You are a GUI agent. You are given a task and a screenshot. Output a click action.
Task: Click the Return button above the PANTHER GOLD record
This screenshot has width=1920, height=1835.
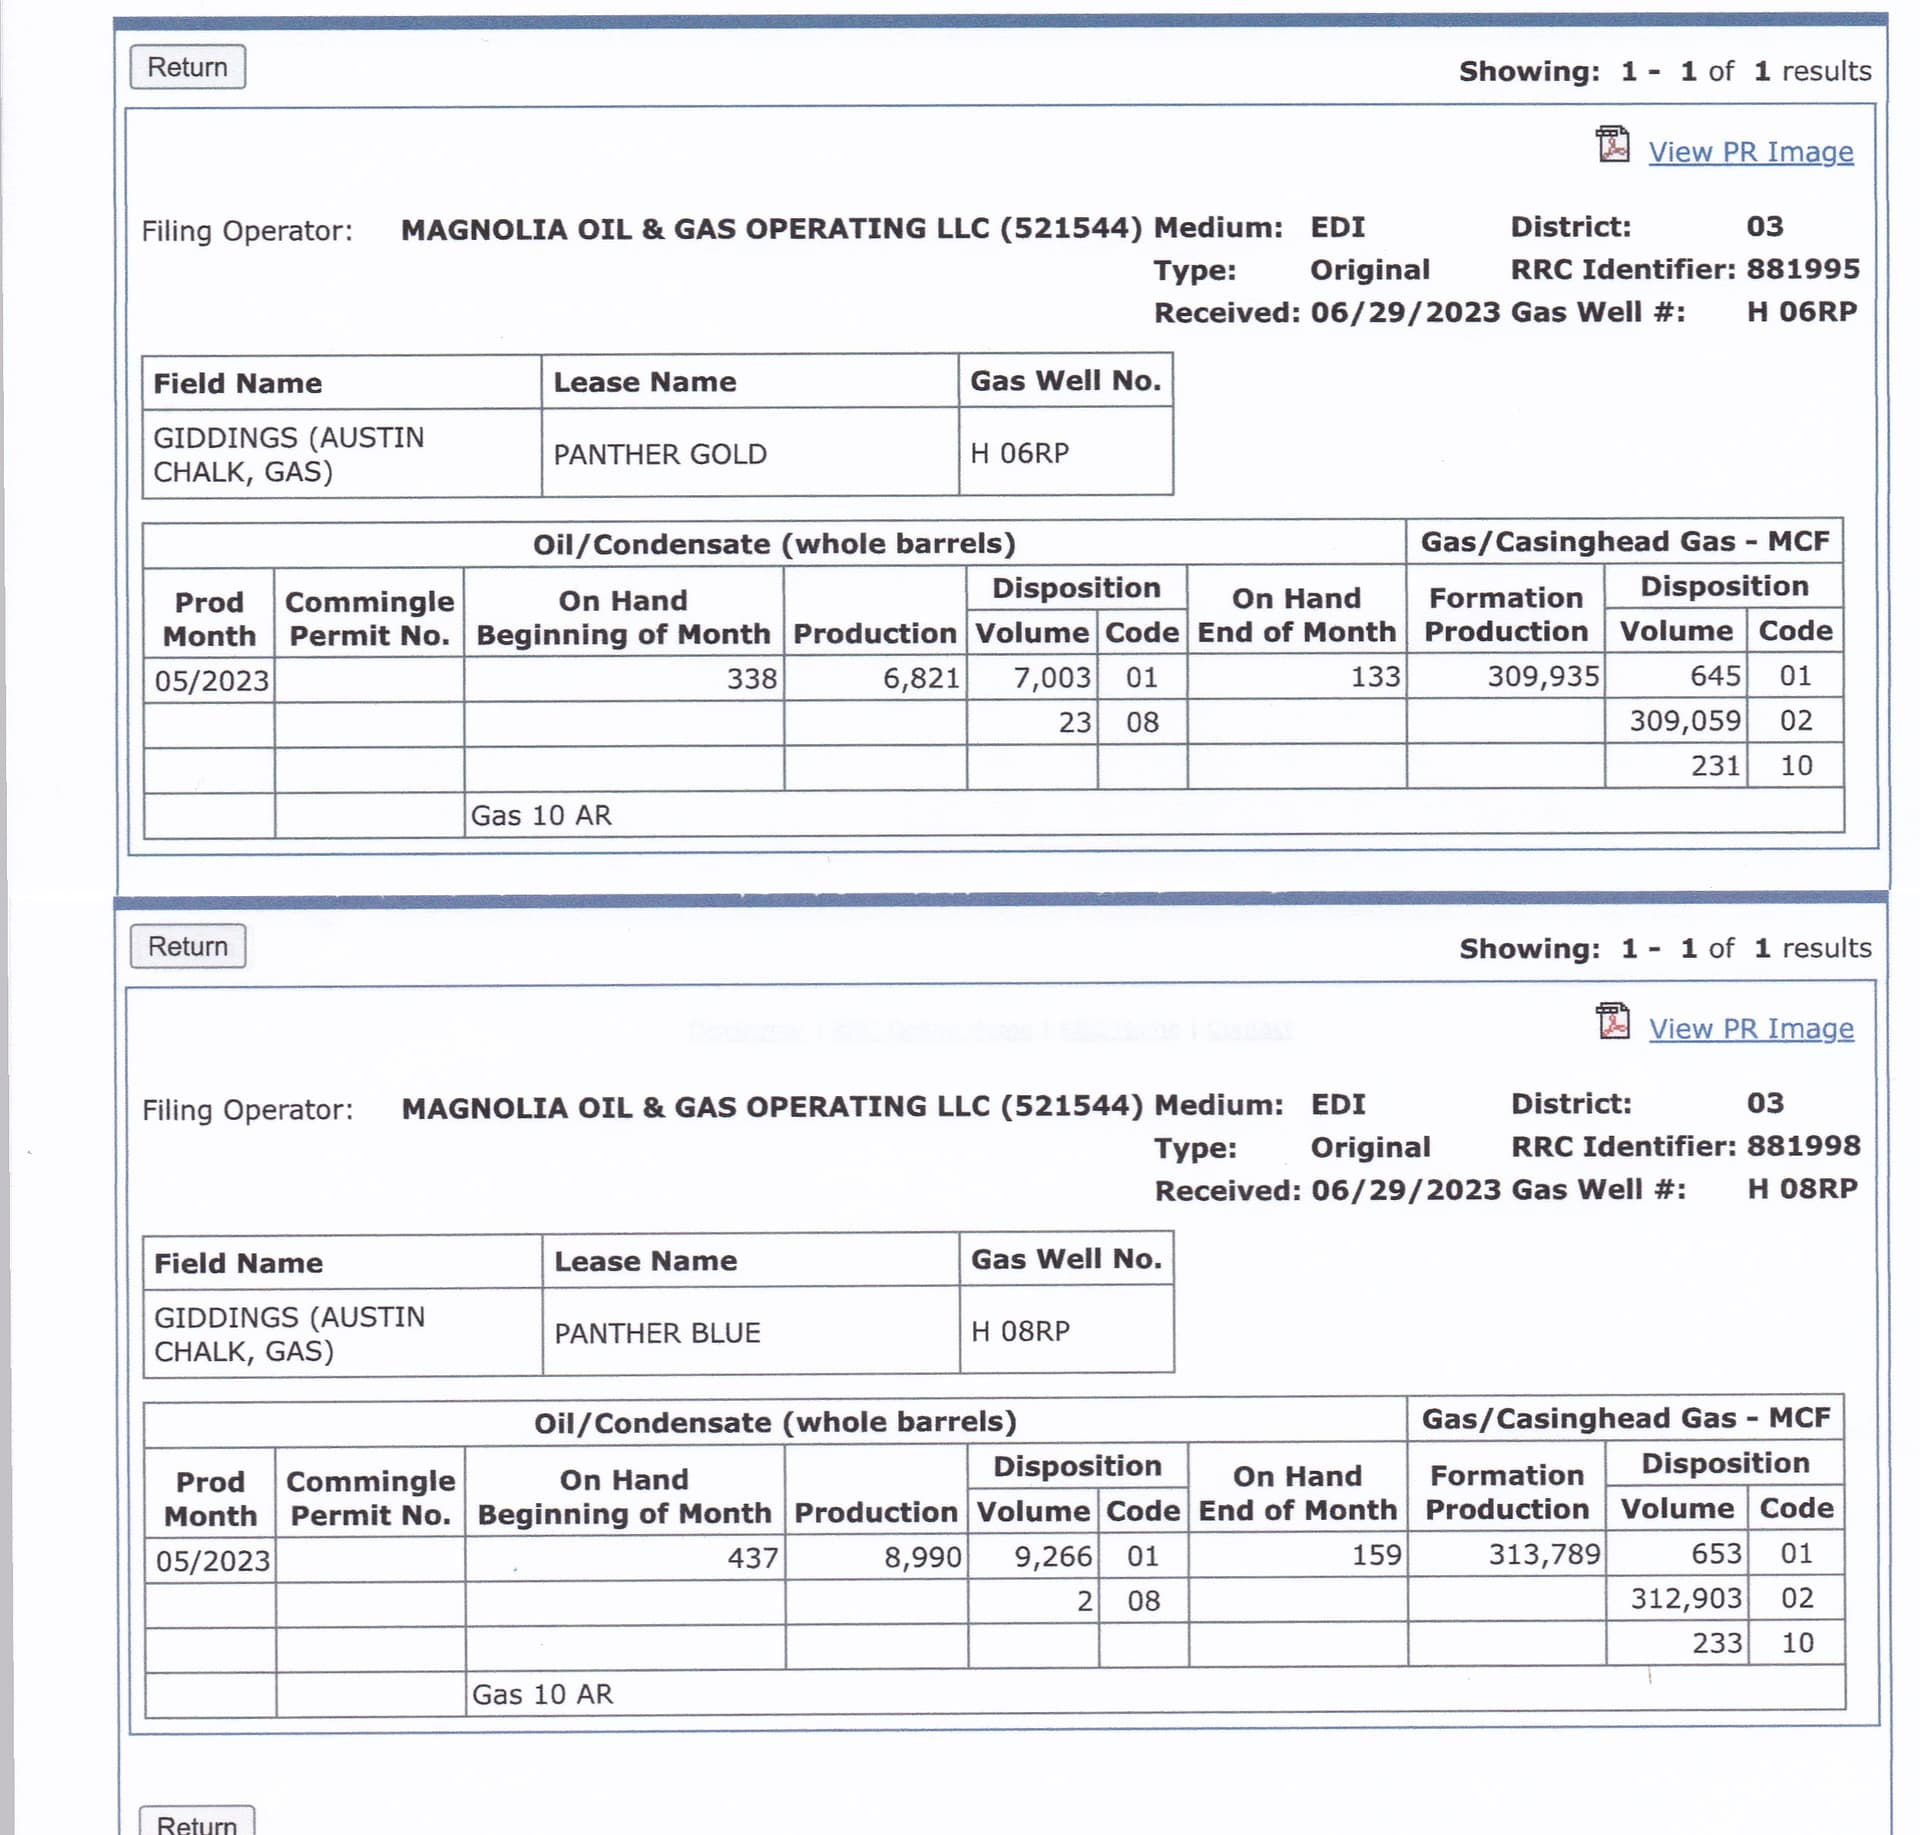click(x=187, y=67)
